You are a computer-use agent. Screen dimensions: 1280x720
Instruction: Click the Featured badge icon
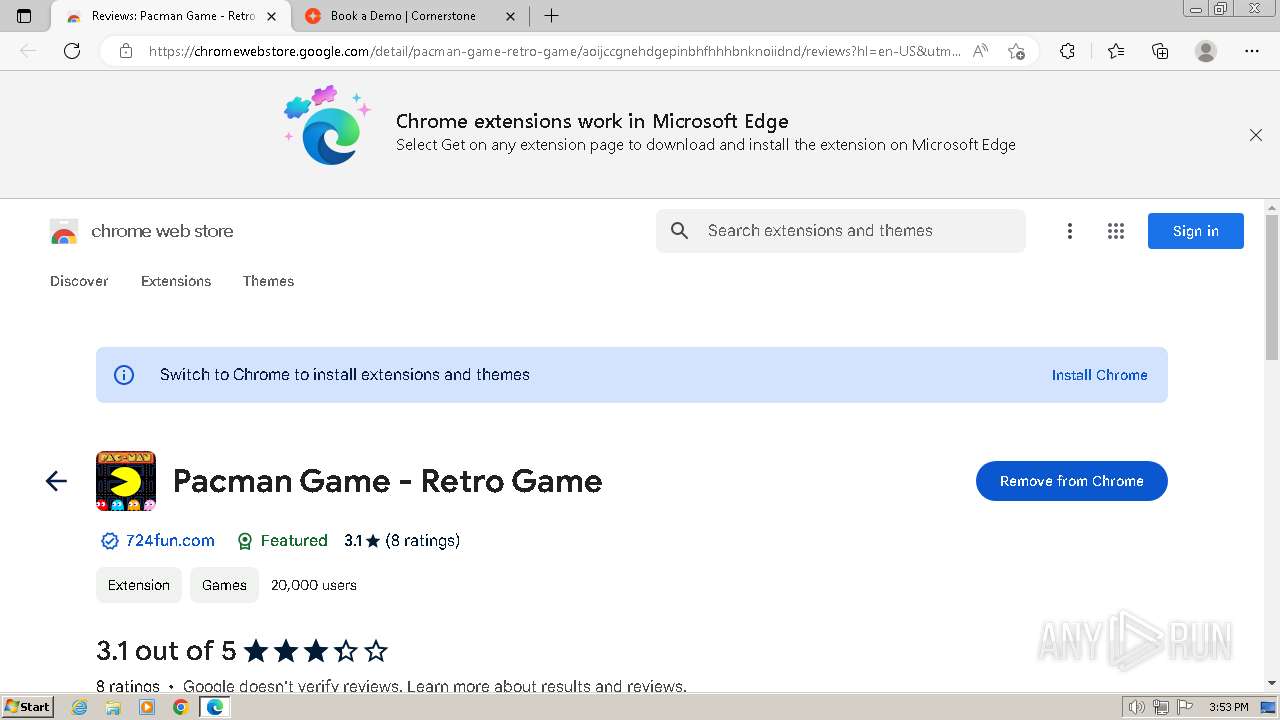[245, 541]
